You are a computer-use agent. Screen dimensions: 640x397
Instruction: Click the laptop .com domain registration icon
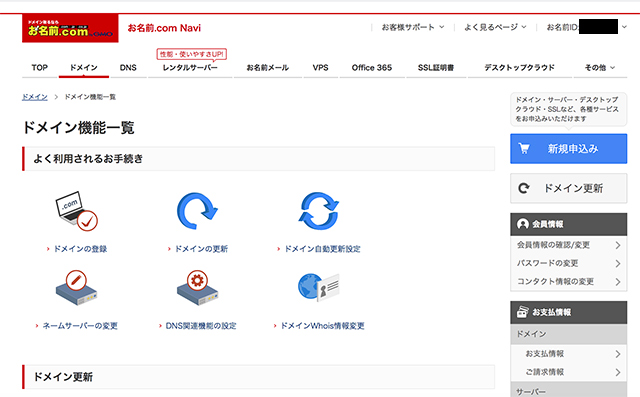click(x=76, y=211)
